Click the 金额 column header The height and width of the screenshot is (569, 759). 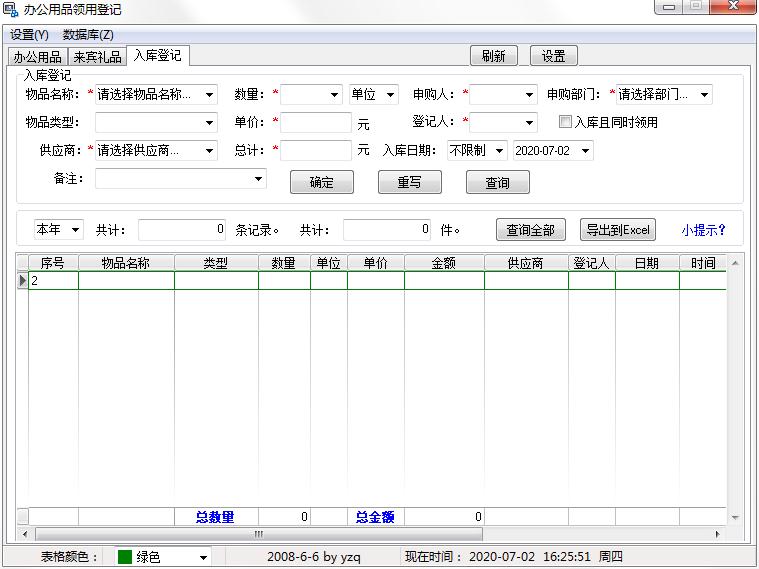pos(443,263)
